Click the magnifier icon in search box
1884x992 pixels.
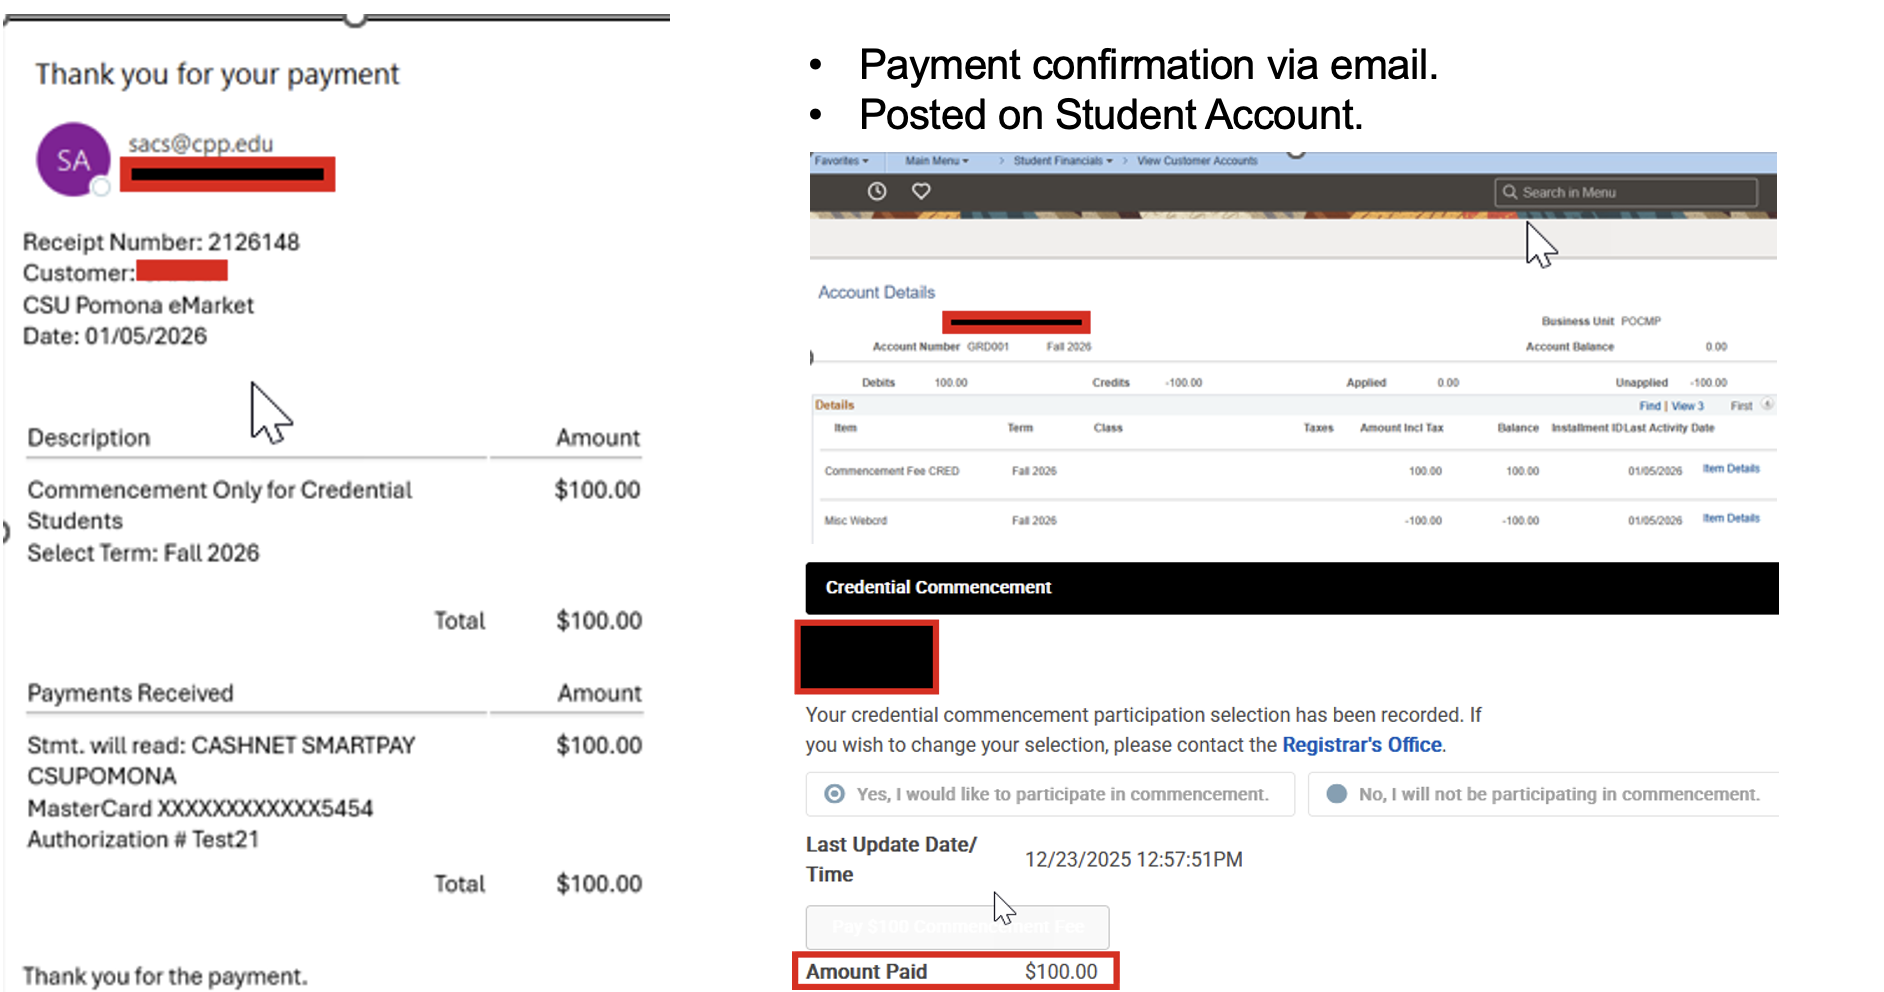click(1510, 192)
